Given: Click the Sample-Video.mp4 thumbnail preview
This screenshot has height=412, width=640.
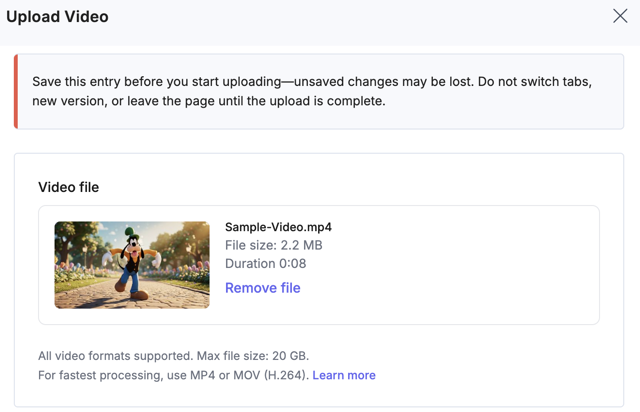Looking at the screenshot, I should tap(132, 265).
